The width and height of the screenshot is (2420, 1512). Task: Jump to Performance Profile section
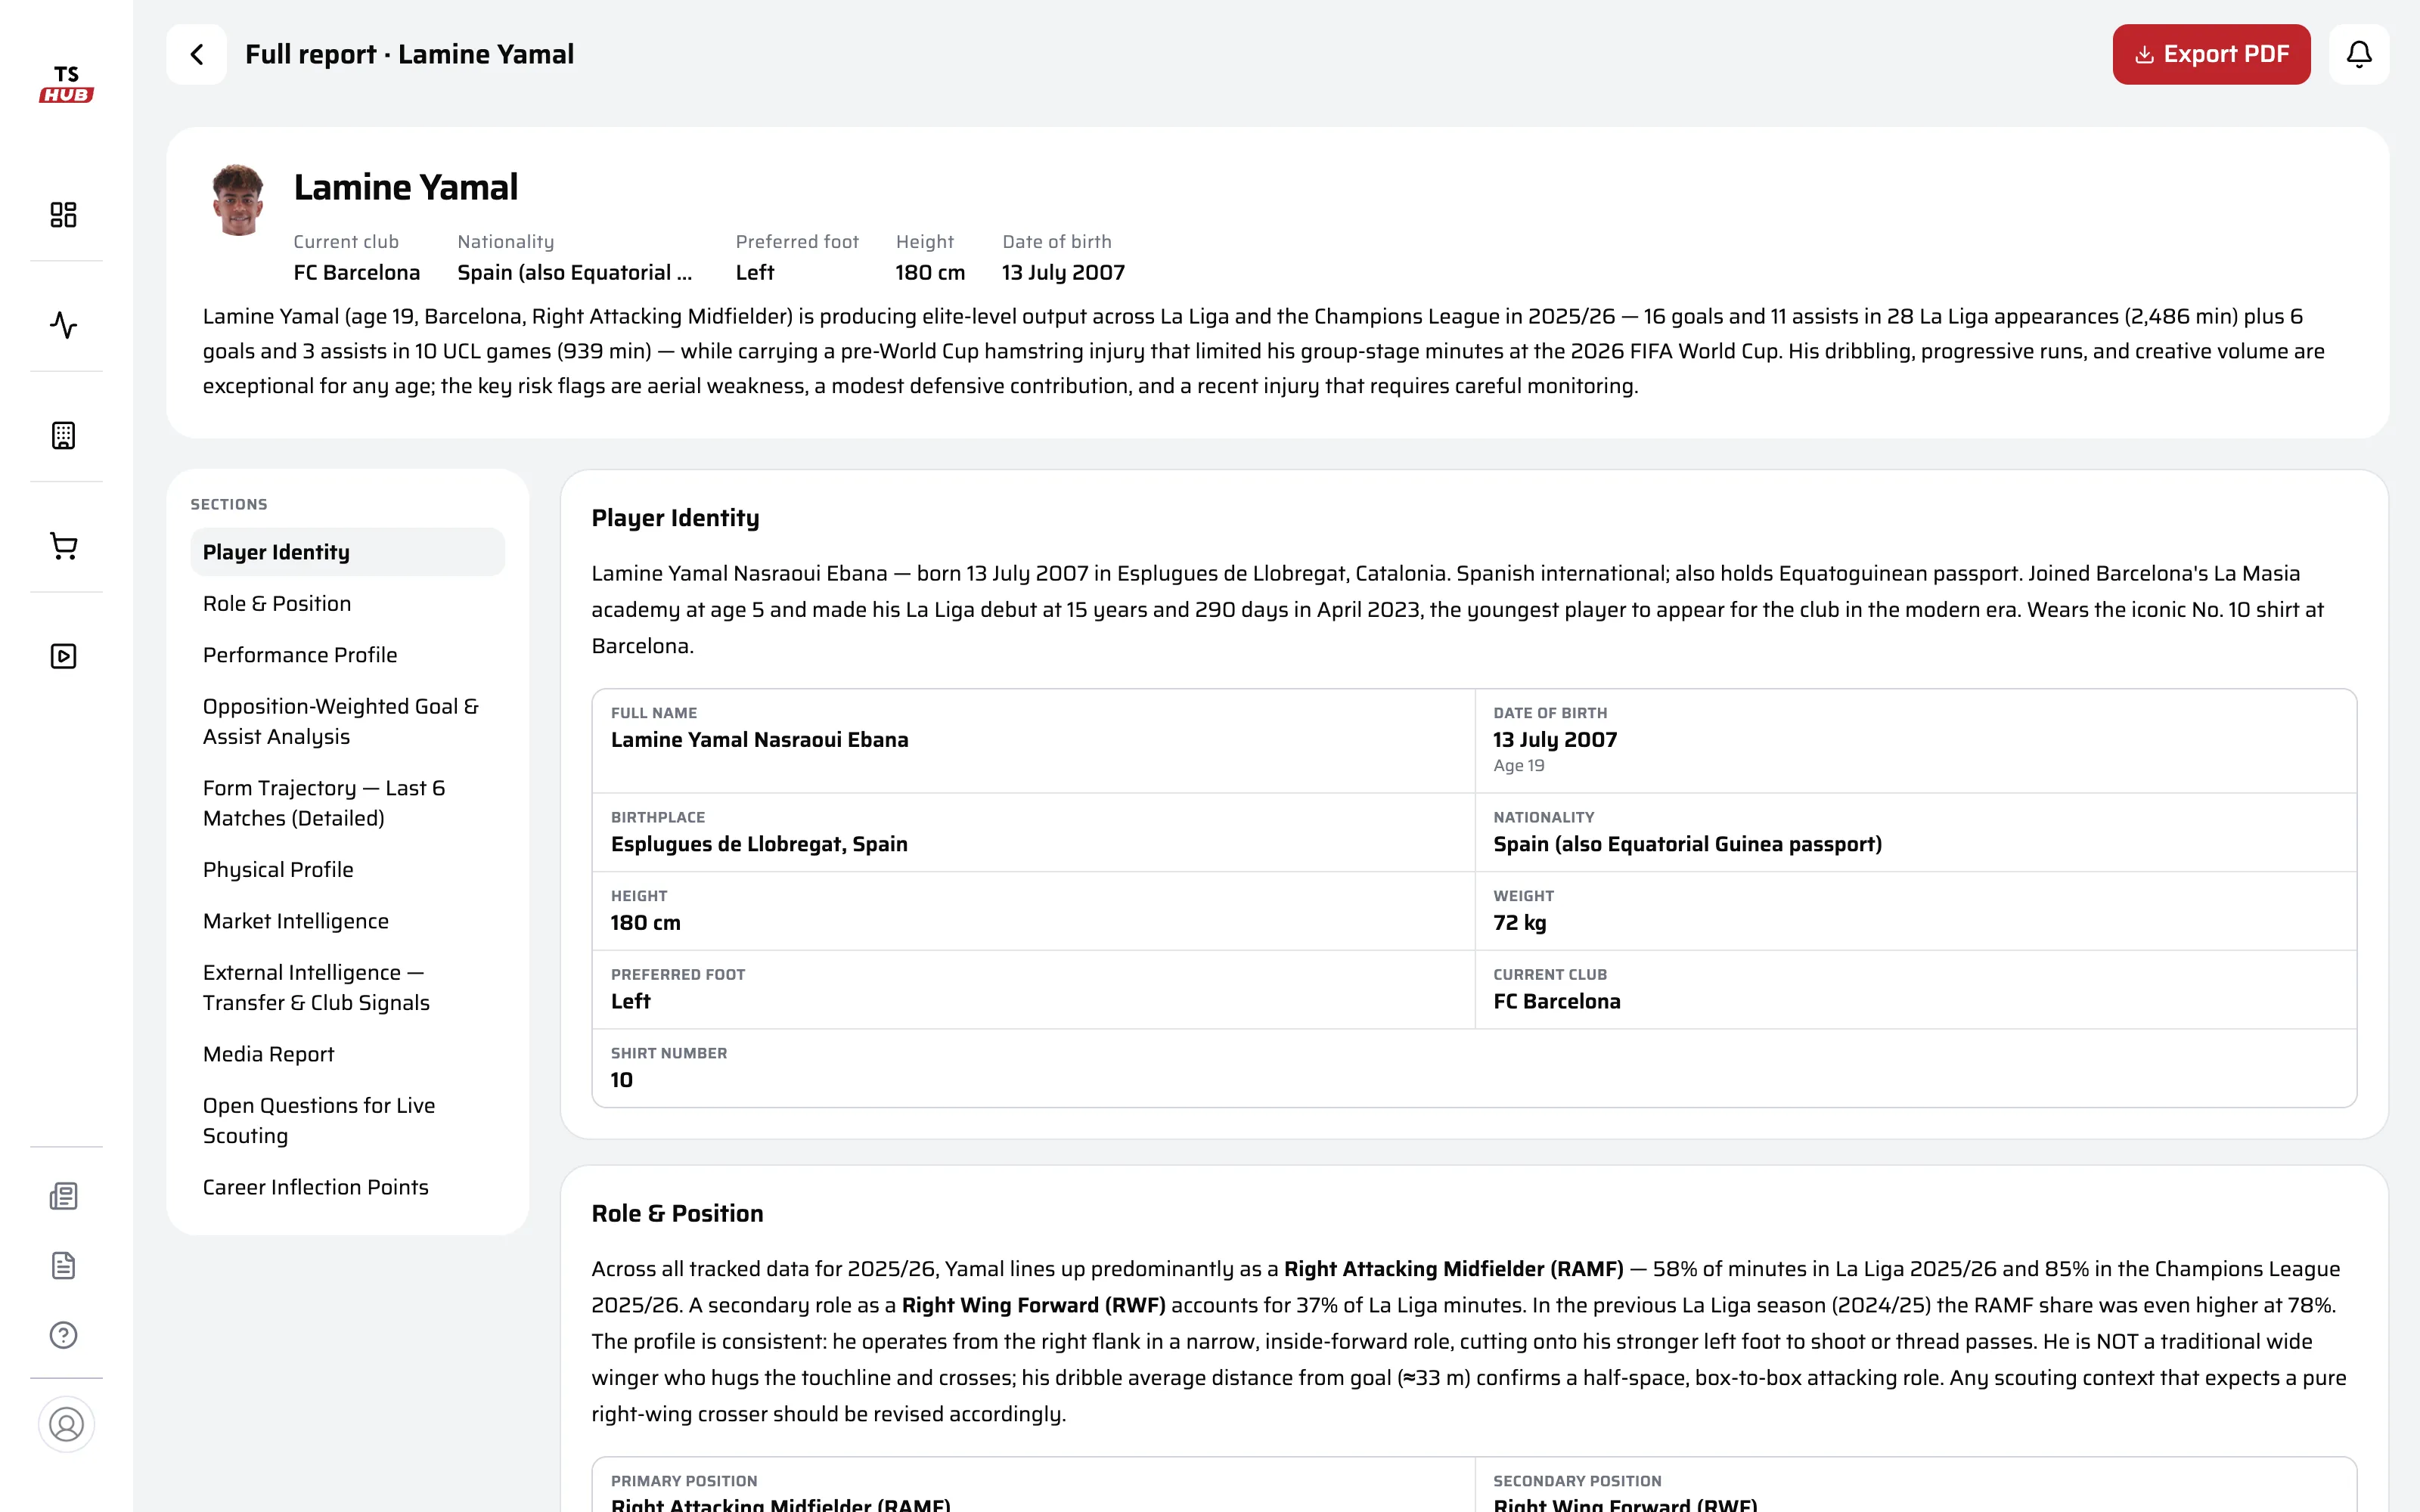pyautogui.click(x=348, y=655)
